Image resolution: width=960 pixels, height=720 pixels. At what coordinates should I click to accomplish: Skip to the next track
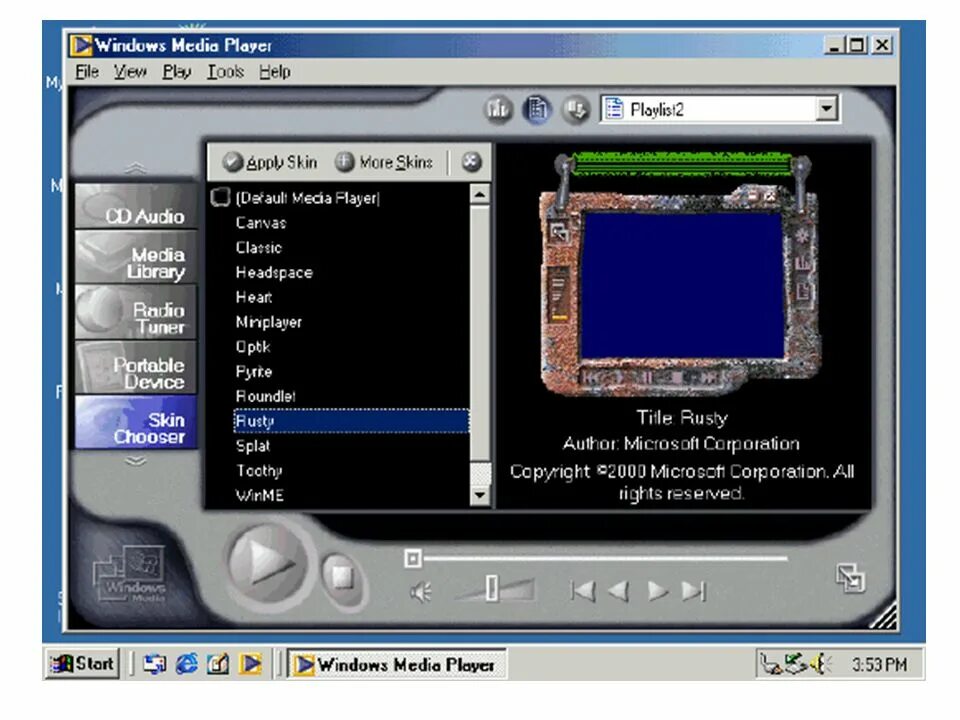pos(694,591)
